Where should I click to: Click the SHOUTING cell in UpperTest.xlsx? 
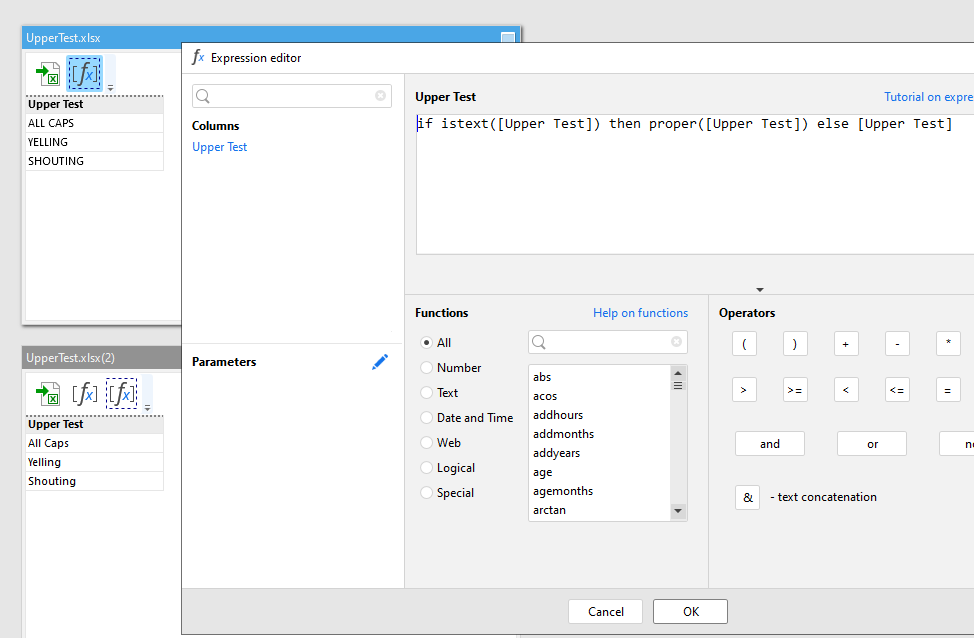[x=94, y=161]
